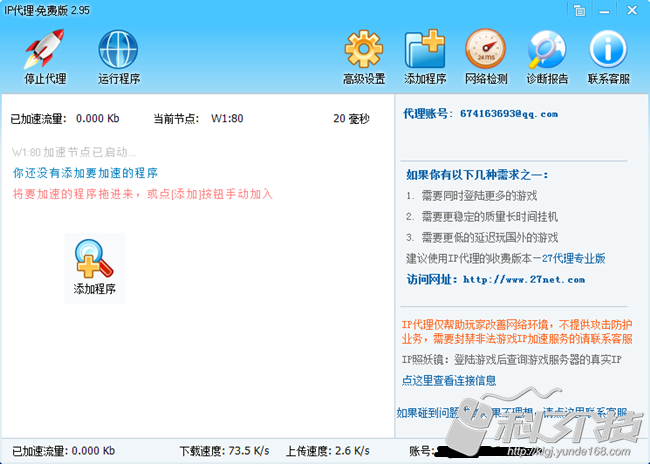The height and width of the screenshot is (464, 650).
Task: Click top 已加速流量 0.000 Kb value
Action: tap(97, 119)
